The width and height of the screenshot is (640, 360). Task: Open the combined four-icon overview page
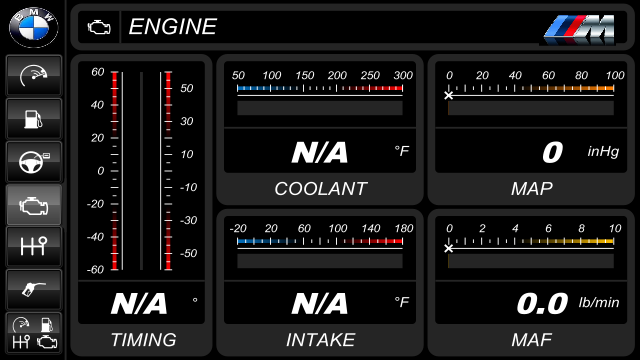tap(34, 333)
